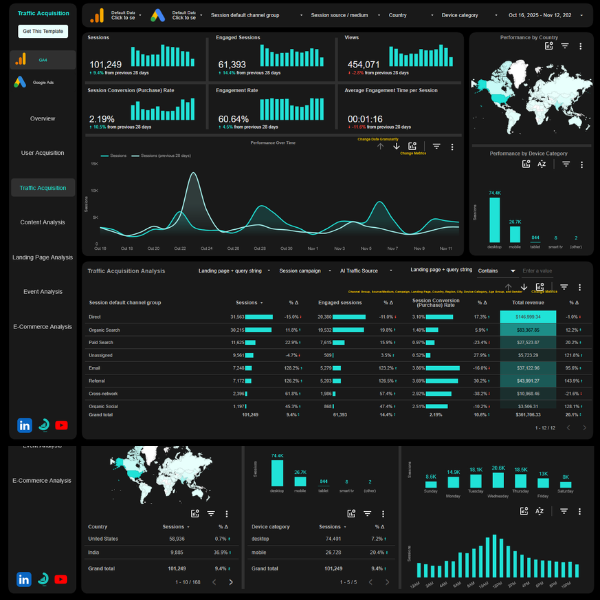The image size is (600, 600).
Task: Expand the Country filter dropdown
Action: pyautogui.click(x=411, y=15)
